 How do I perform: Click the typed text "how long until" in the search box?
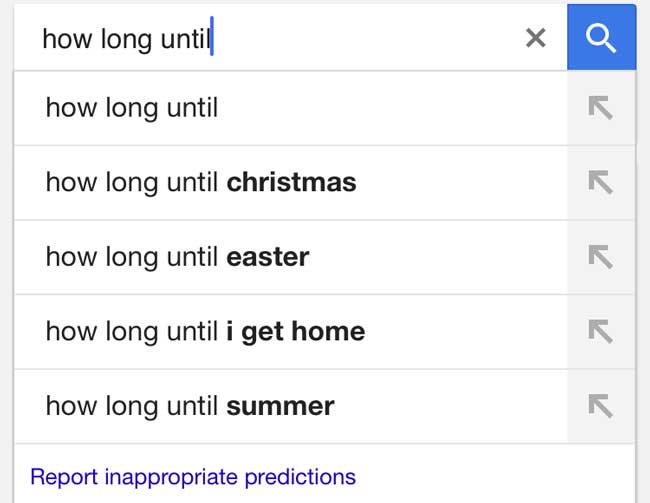(x=126, y=38)
